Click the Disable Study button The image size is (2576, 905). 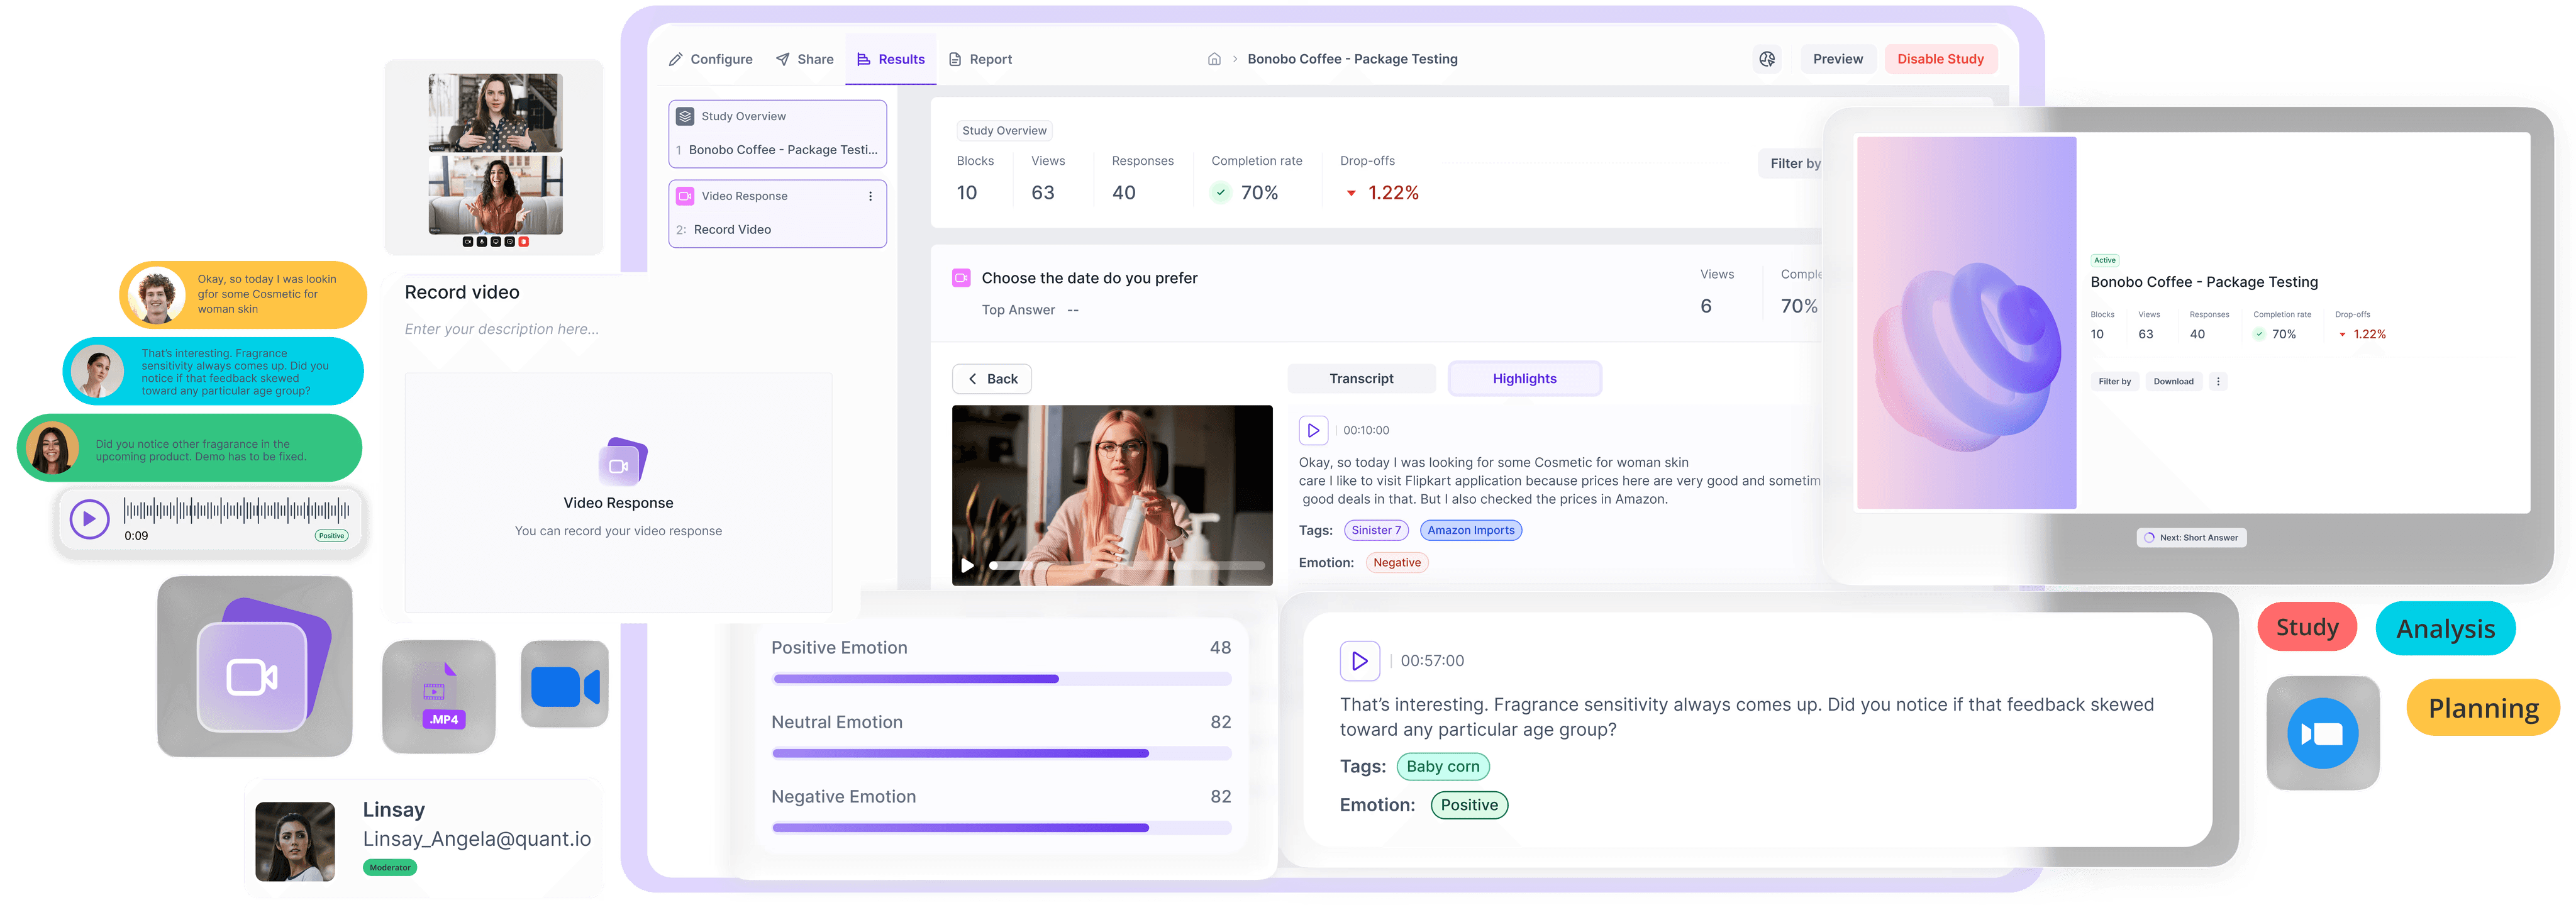[1940, 59]
